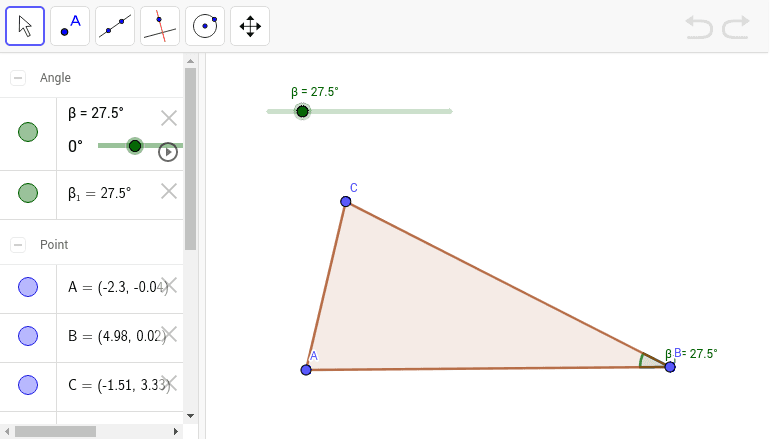Toggle visibility of angle β
The height and width of the screenshot is (441, 770).
[x=28, y=132]
